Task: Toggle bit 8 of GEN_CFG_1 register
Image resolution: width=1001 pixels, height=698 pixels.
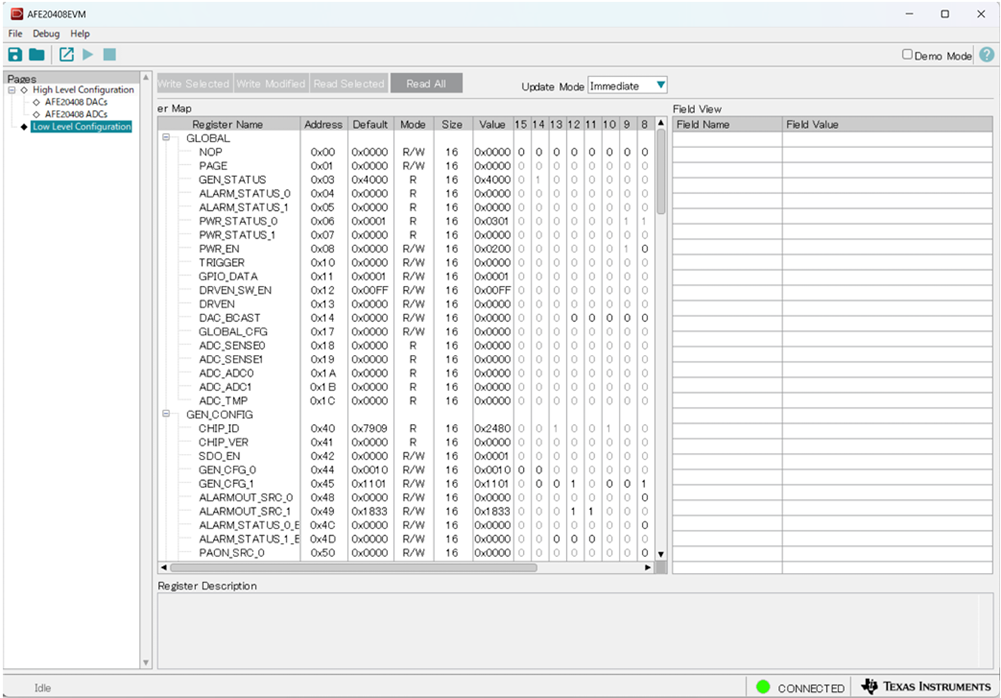Action: (645, 484)
